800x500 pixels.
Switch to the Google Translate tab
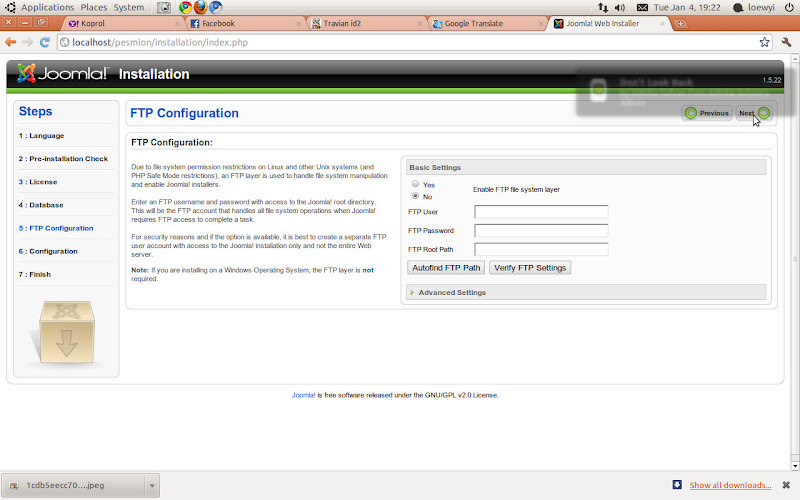tap(487, 23)
